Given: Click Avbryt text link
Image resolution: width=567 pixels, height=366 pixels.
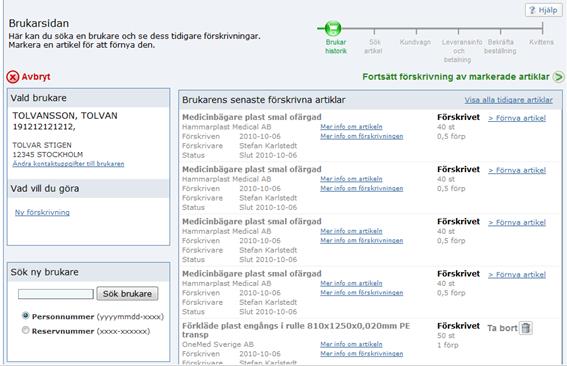Looking at the screenshot, I should (36, 77).
